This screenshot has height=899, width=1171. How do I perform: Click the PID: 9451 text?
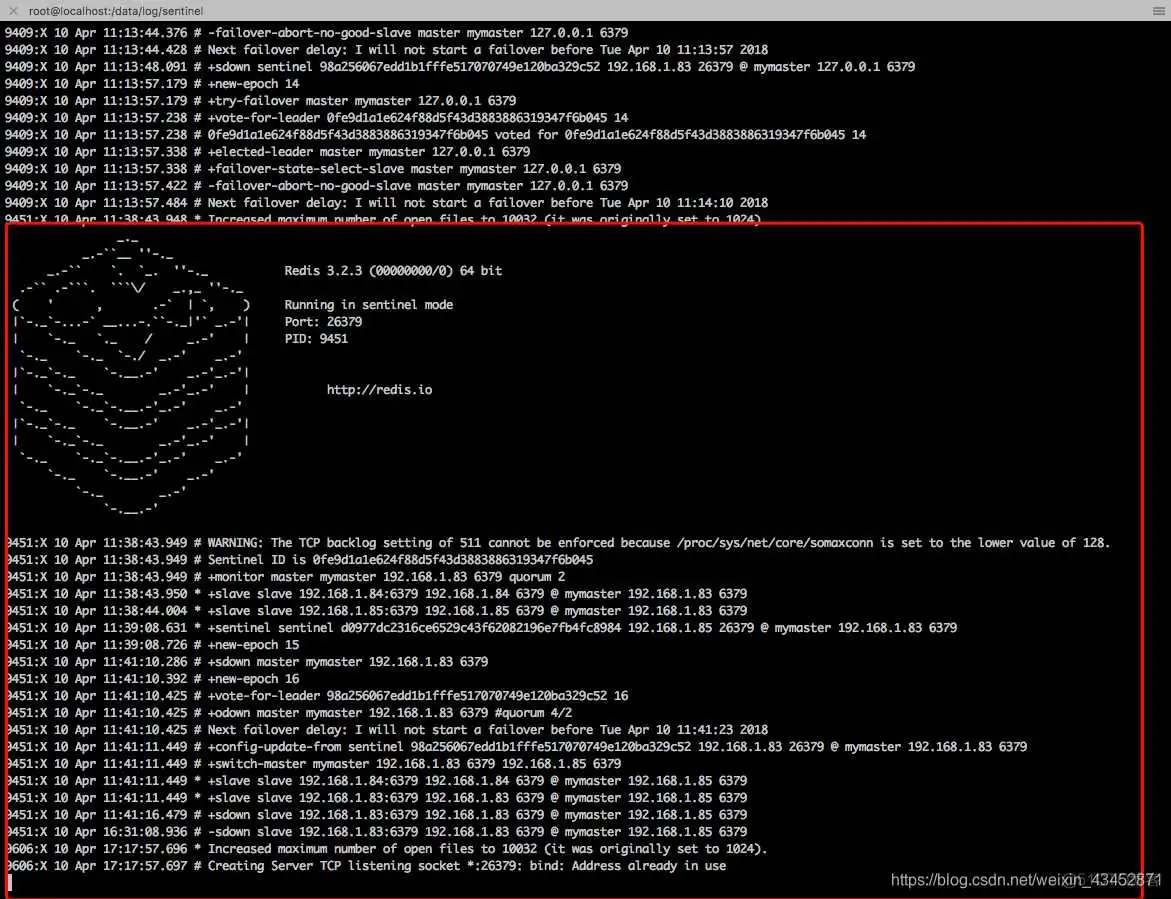317,338
